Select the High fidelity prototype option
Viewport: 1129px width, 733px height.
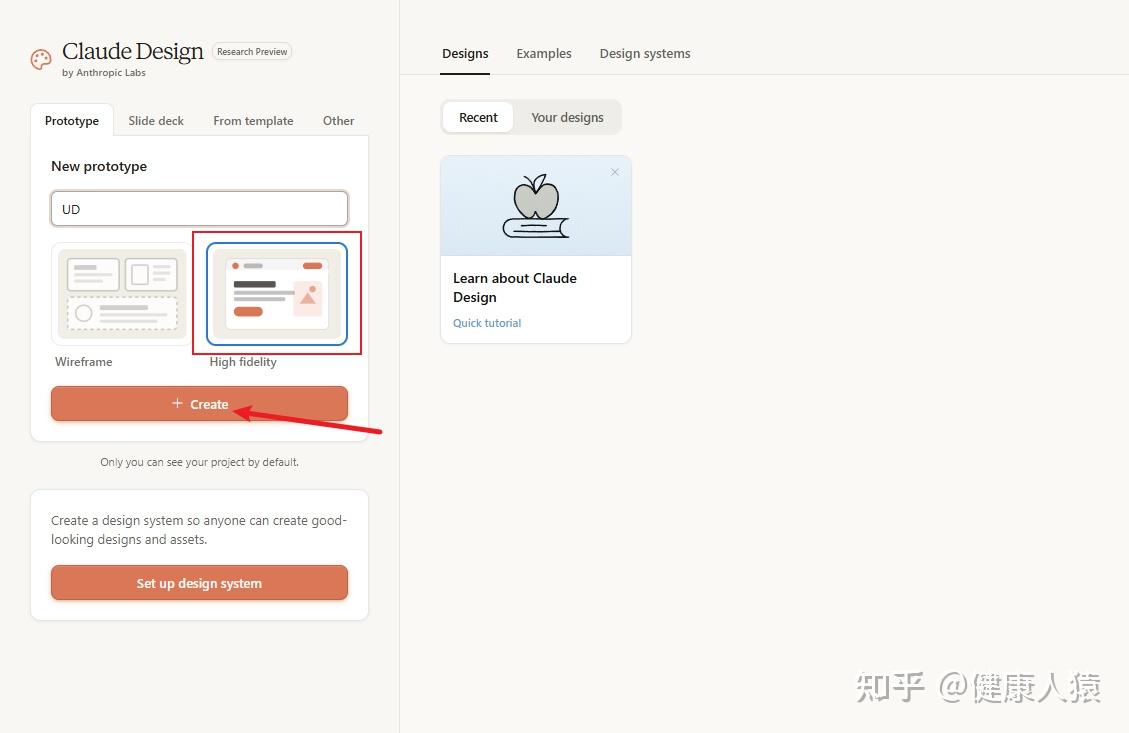point(277,294)
